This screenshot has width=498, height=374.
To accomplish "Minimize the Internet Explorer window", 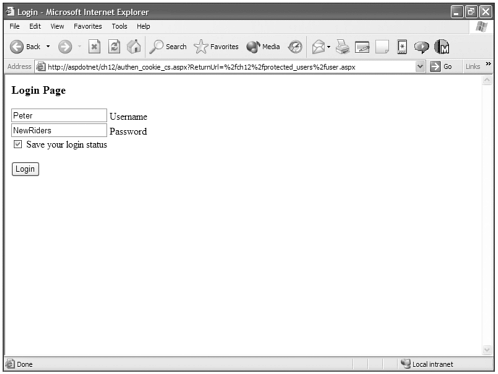I will tap(457, 12).
